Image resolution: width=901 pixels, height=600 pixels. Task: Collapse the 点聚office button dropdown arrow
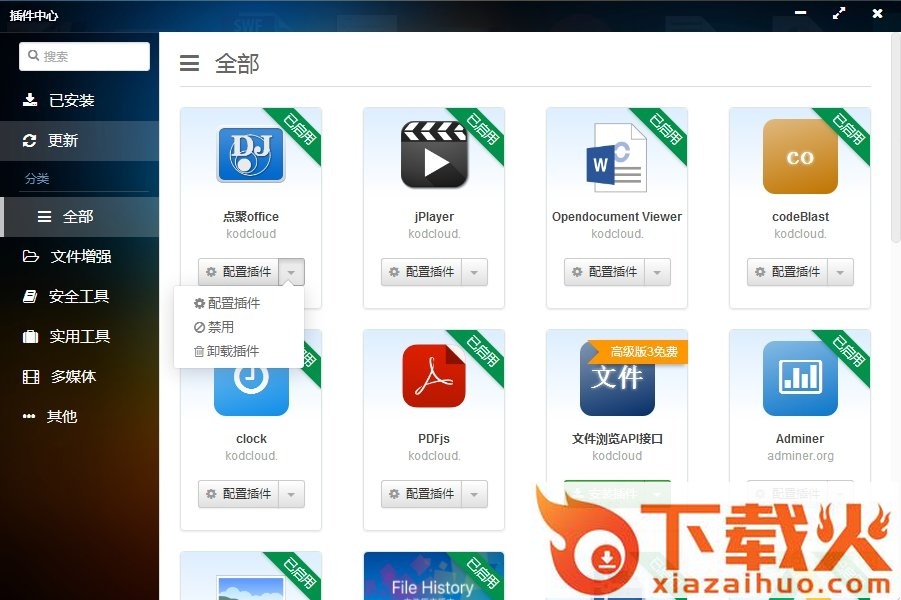(291, 272)
